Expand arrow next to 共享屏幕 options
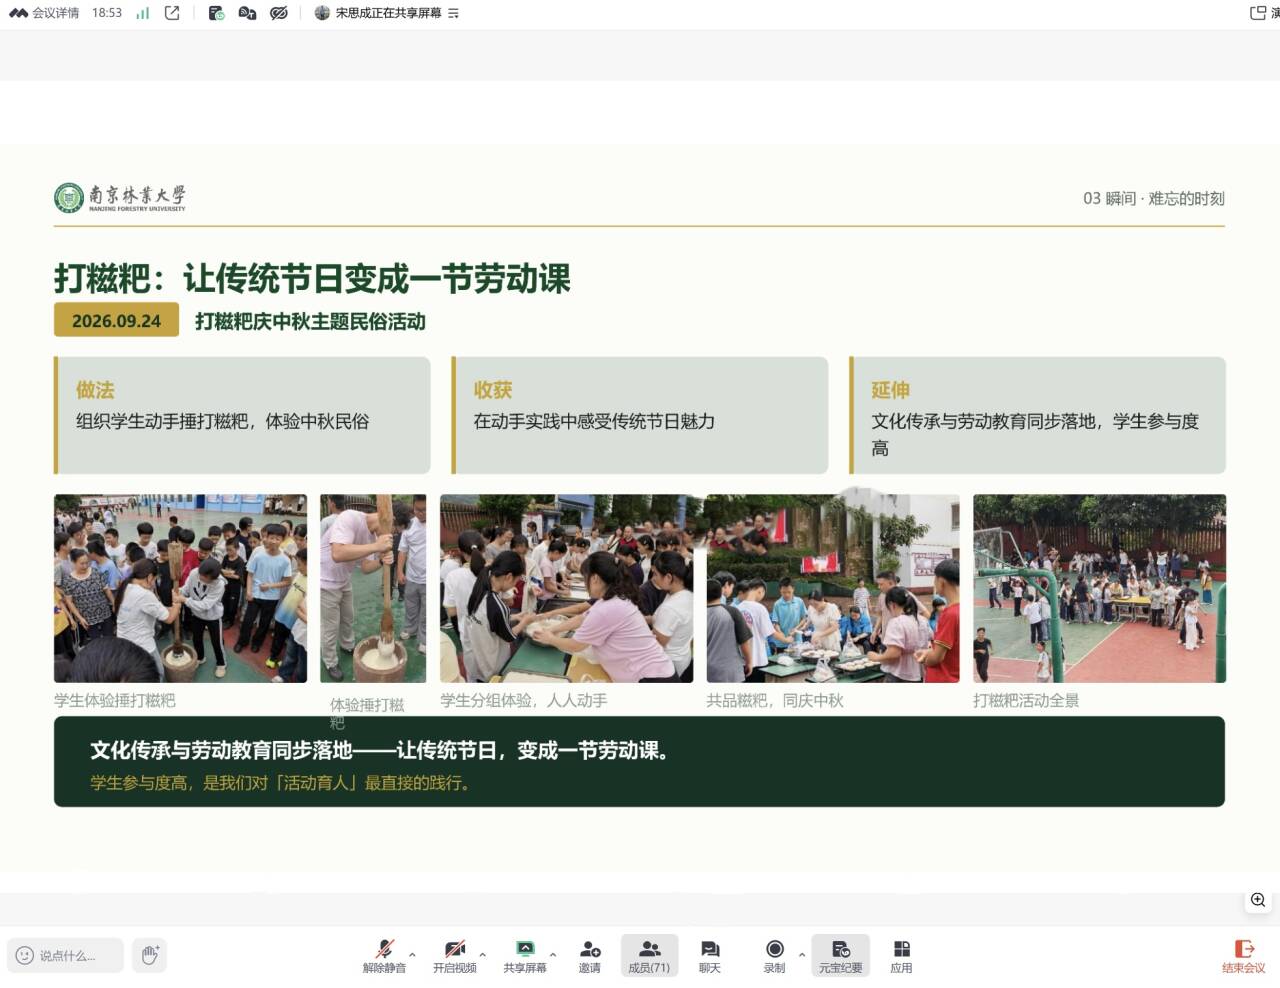1280x988 pixels. [553, 954]
